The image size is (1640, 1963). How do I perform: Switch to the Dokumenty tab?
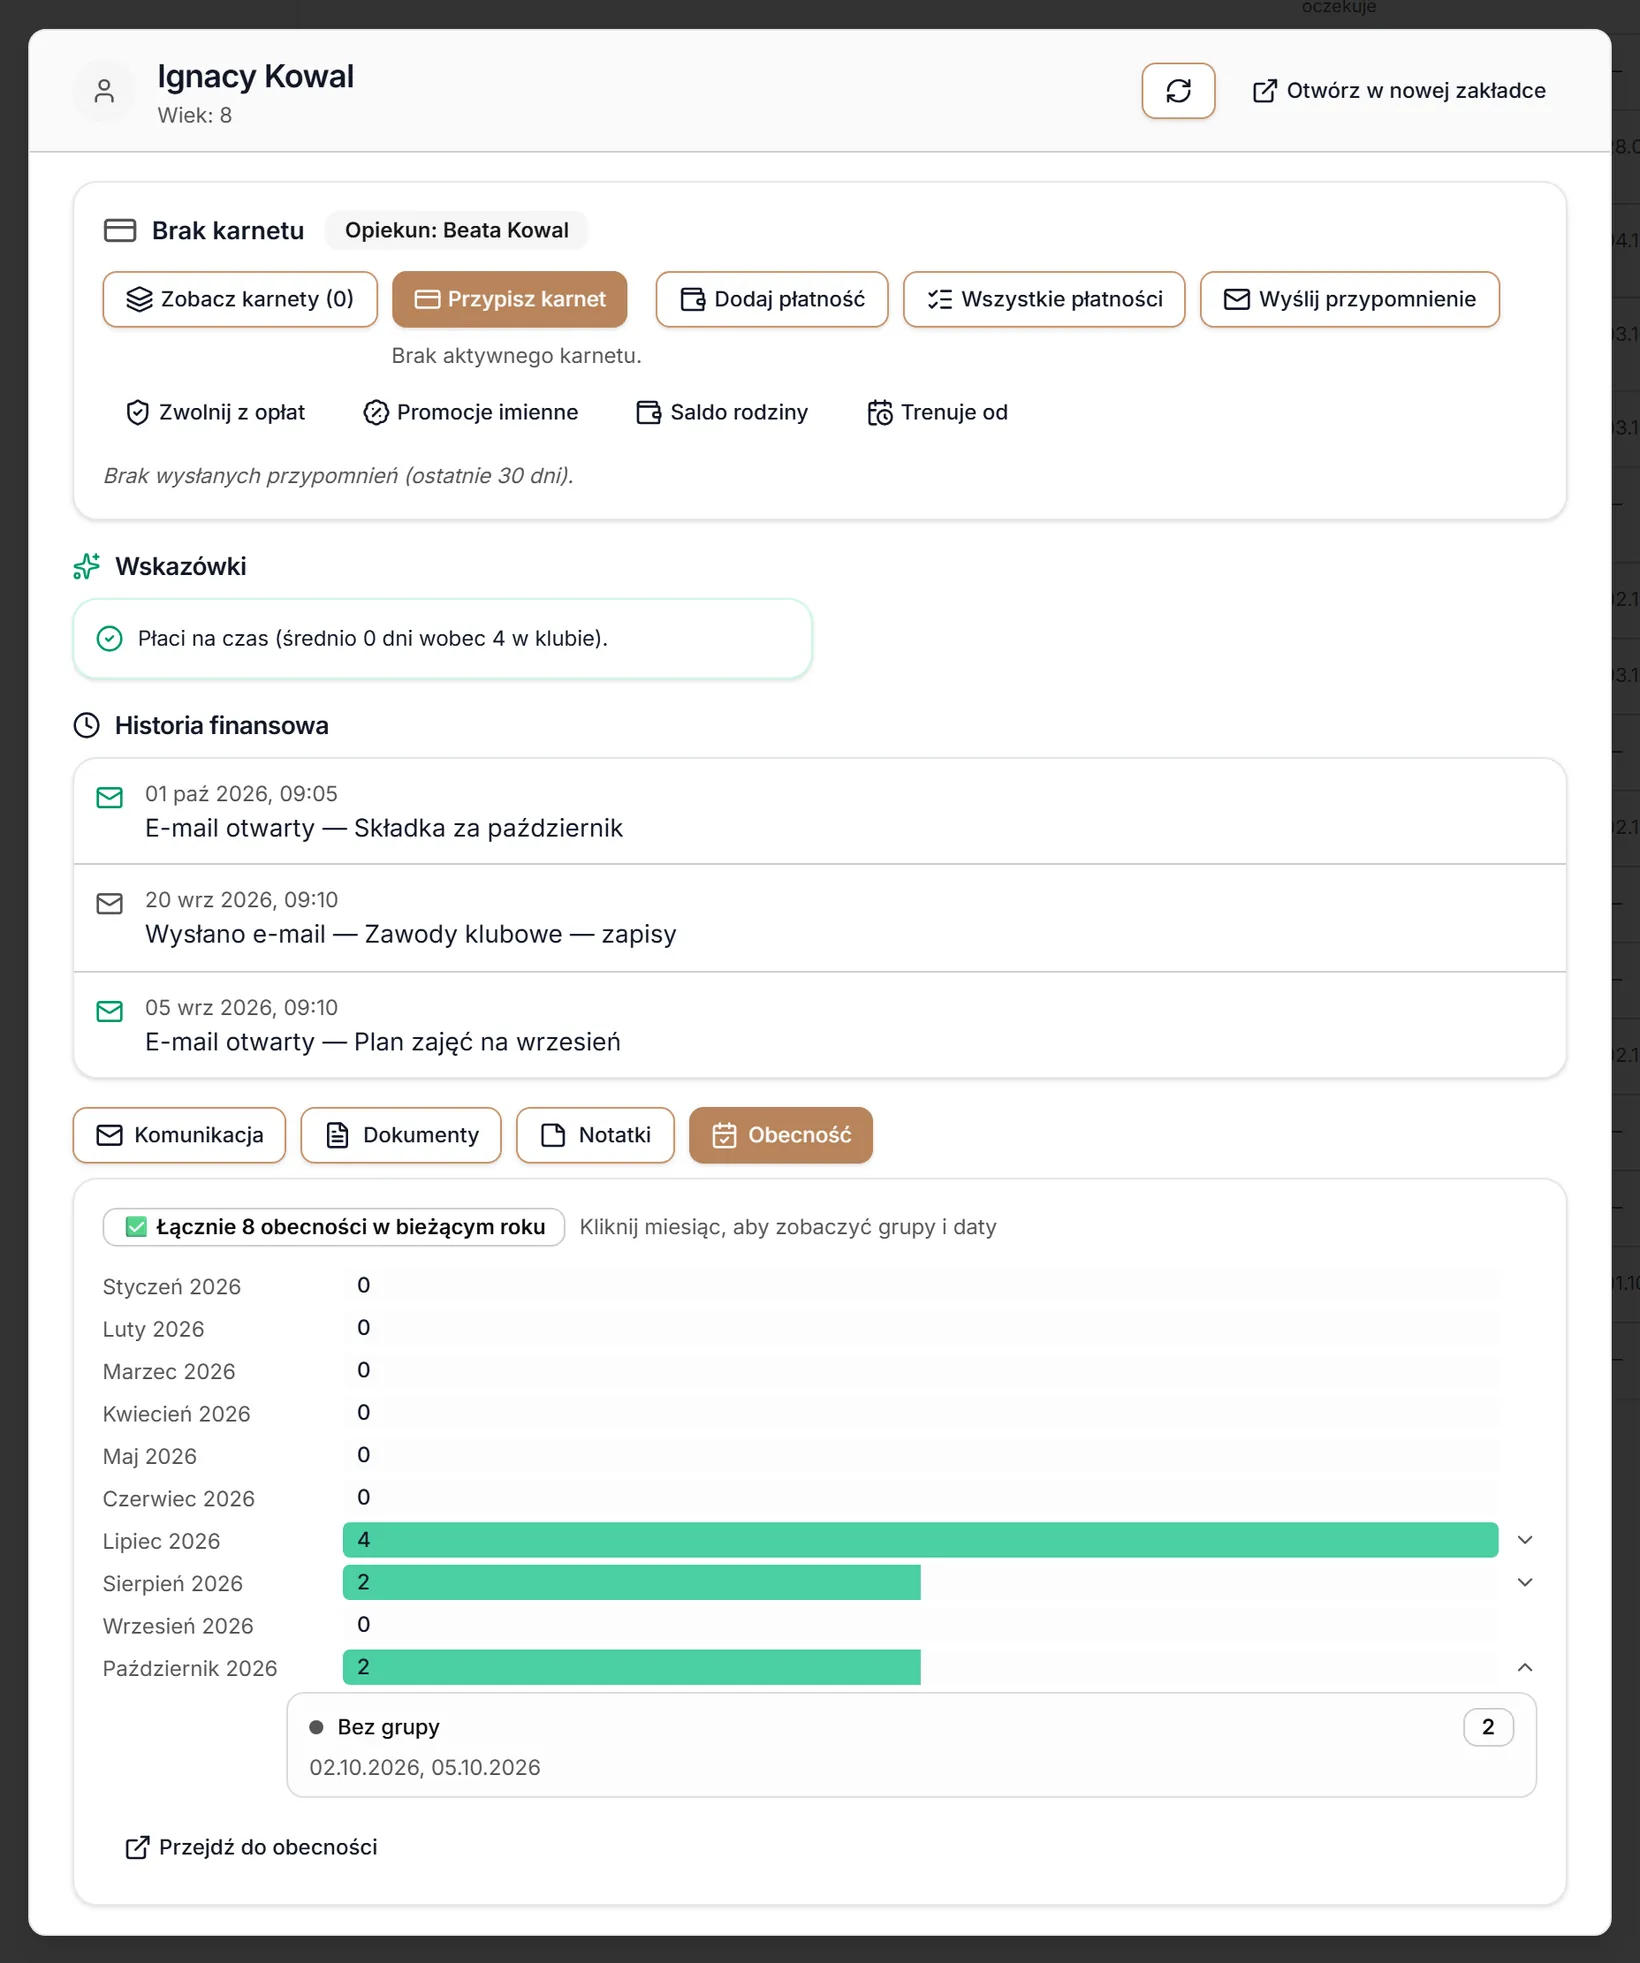401,1136
